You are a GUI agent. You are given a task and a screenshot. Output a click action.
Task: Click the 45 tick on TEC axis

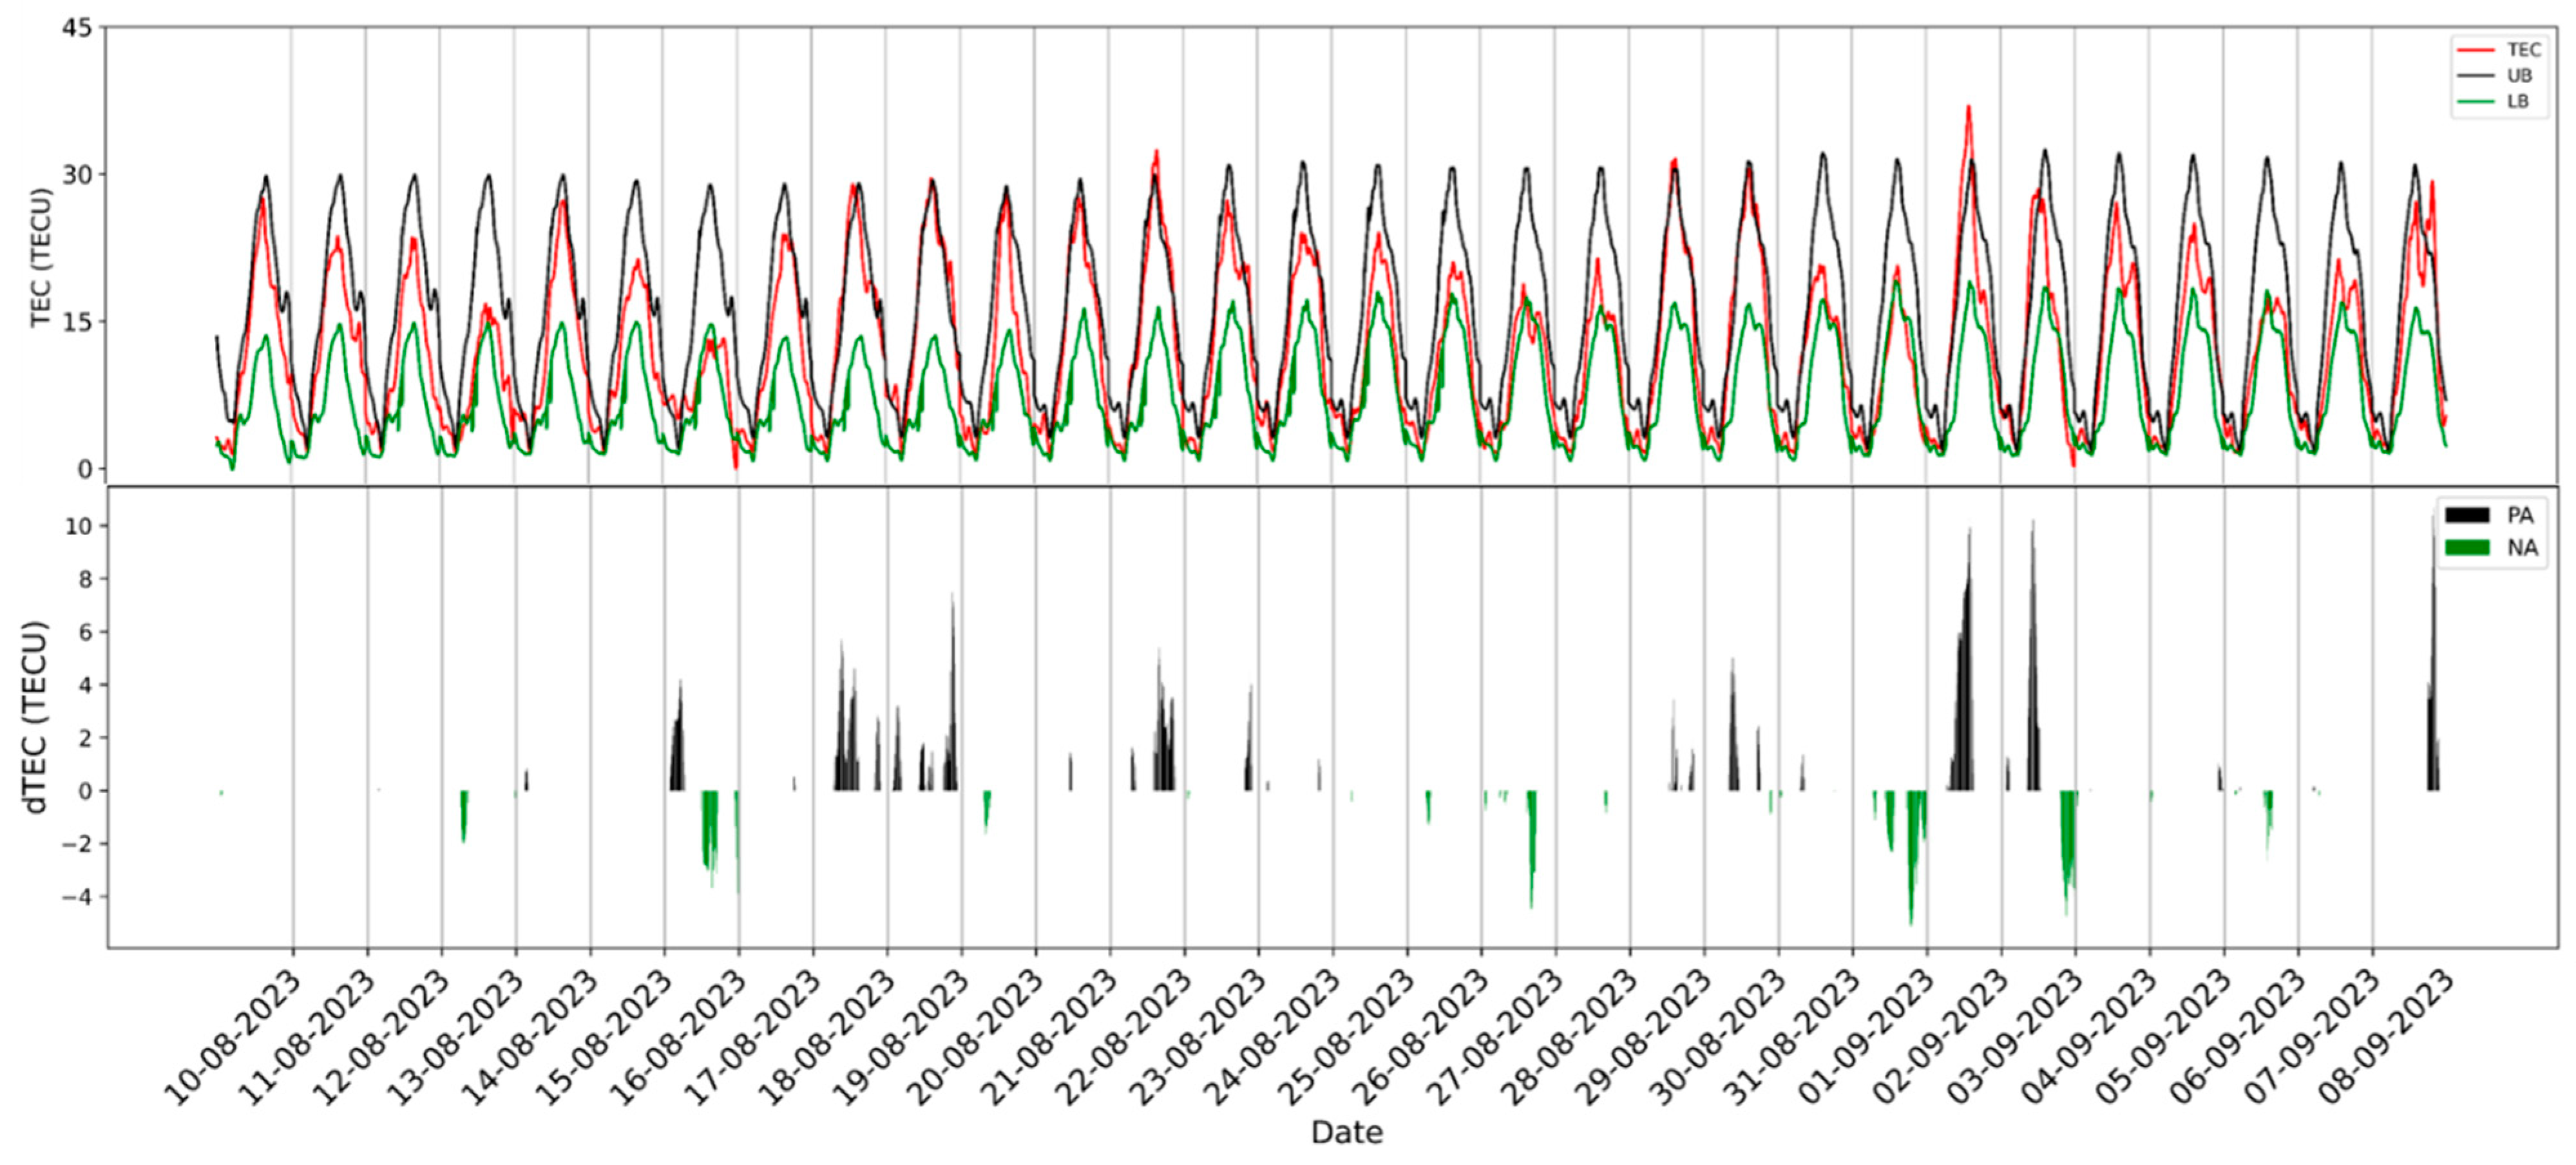76,28
